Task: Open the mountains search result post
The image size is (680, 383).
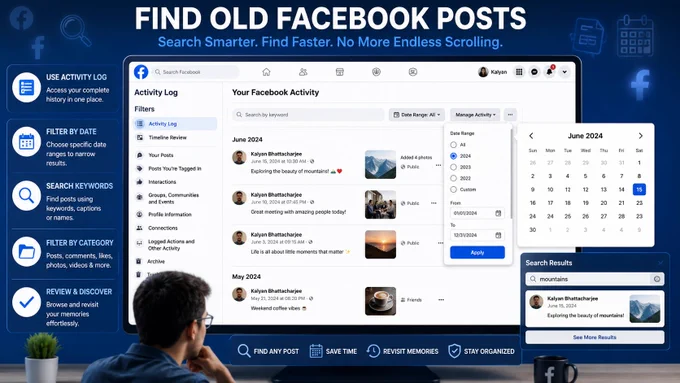Action: coord(595,308)
